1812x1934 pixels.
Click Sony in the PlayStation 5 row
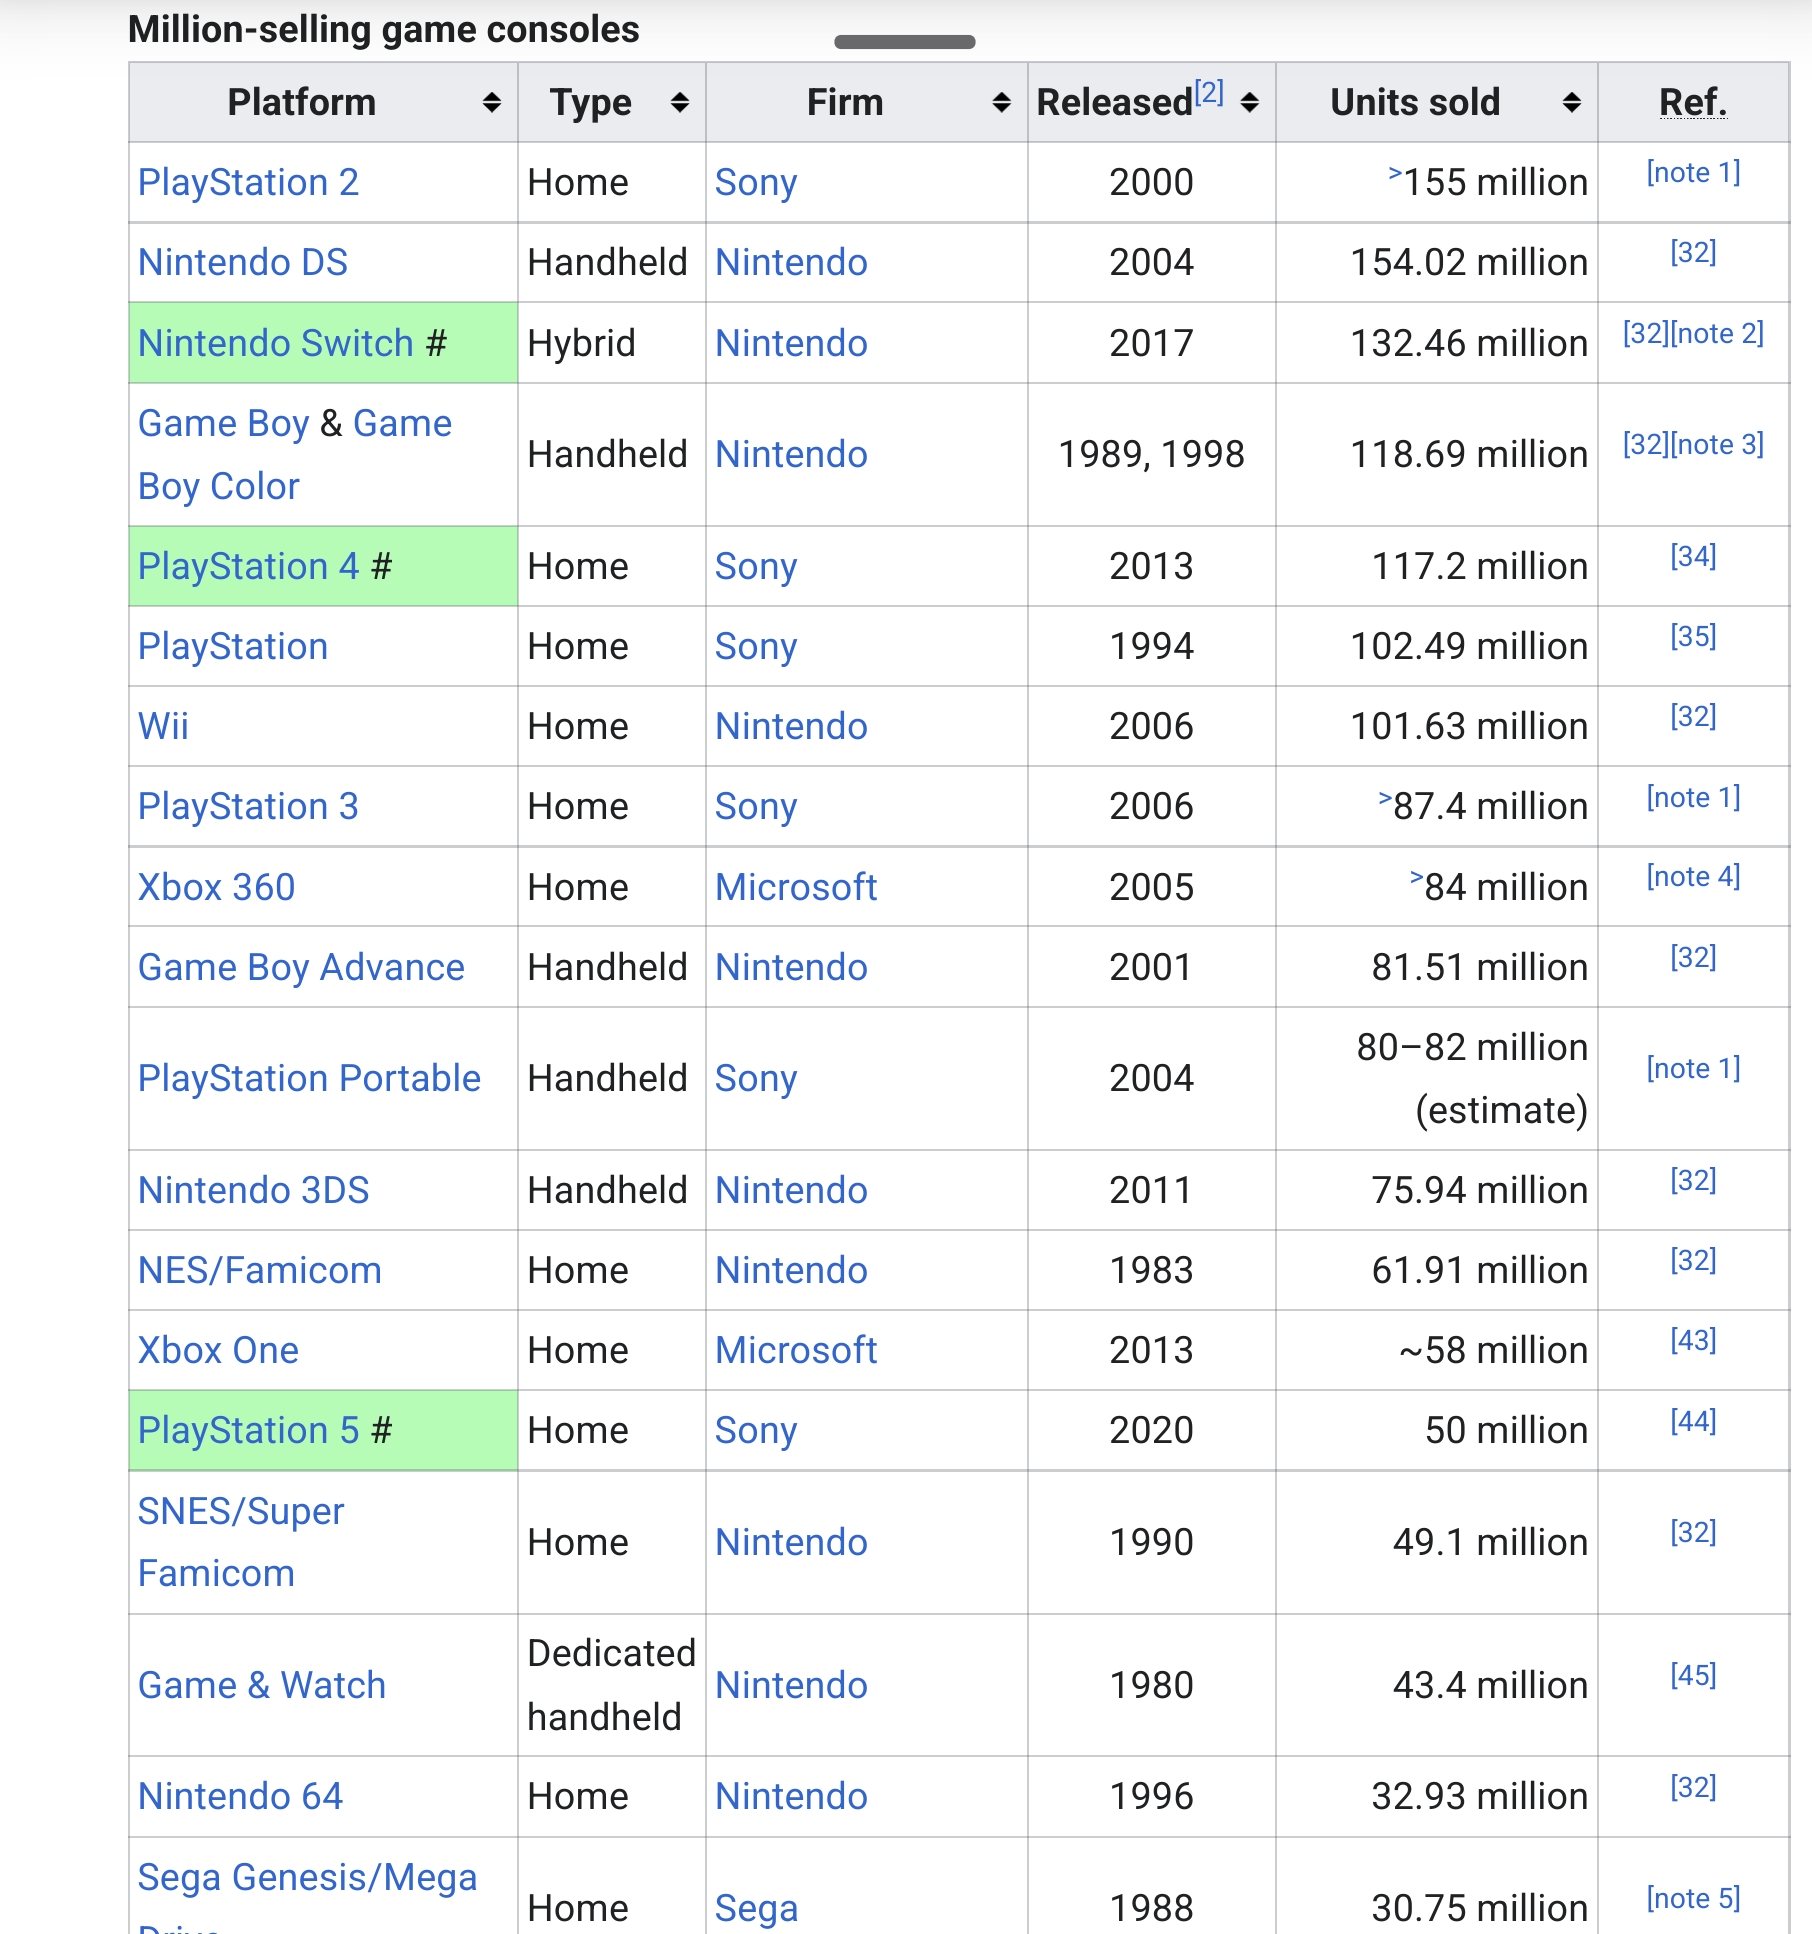tap(756, 1430)
